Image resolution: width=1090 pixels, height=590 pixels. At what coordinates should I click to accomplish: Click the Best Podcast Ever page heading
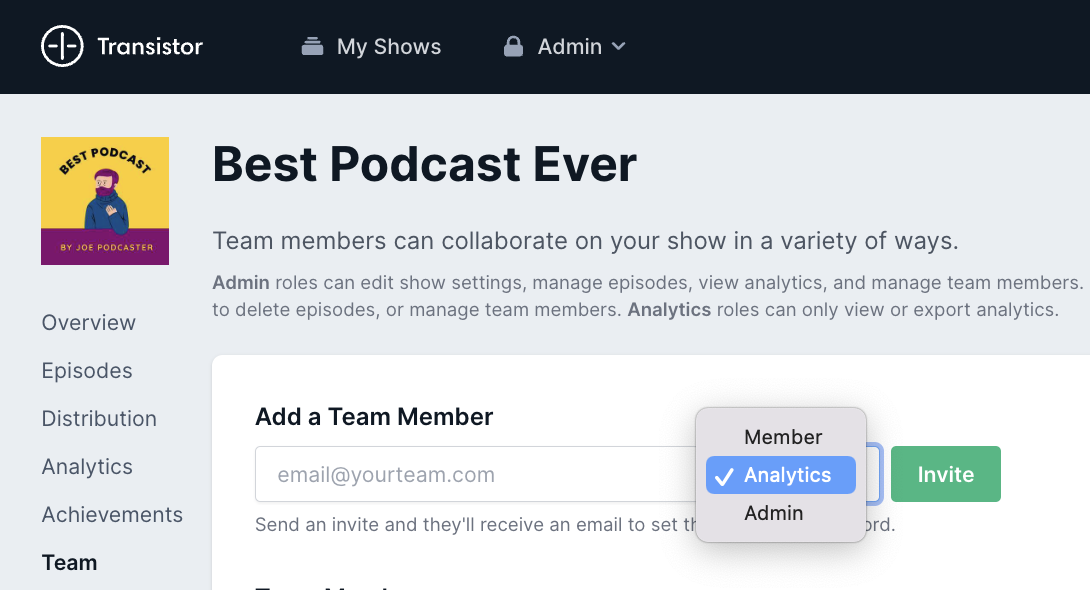(424, 164)
